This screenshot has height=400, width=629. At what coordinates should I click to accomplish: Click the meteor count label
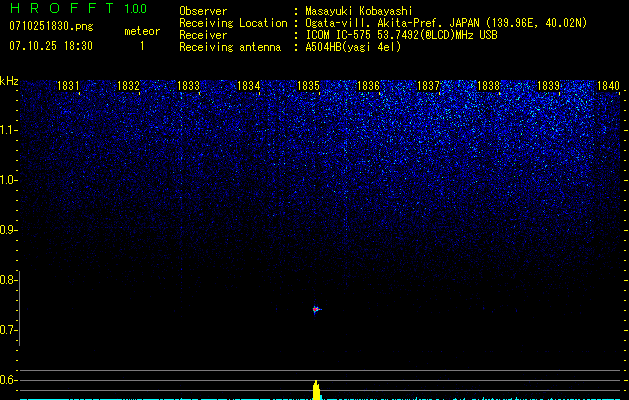141,31
